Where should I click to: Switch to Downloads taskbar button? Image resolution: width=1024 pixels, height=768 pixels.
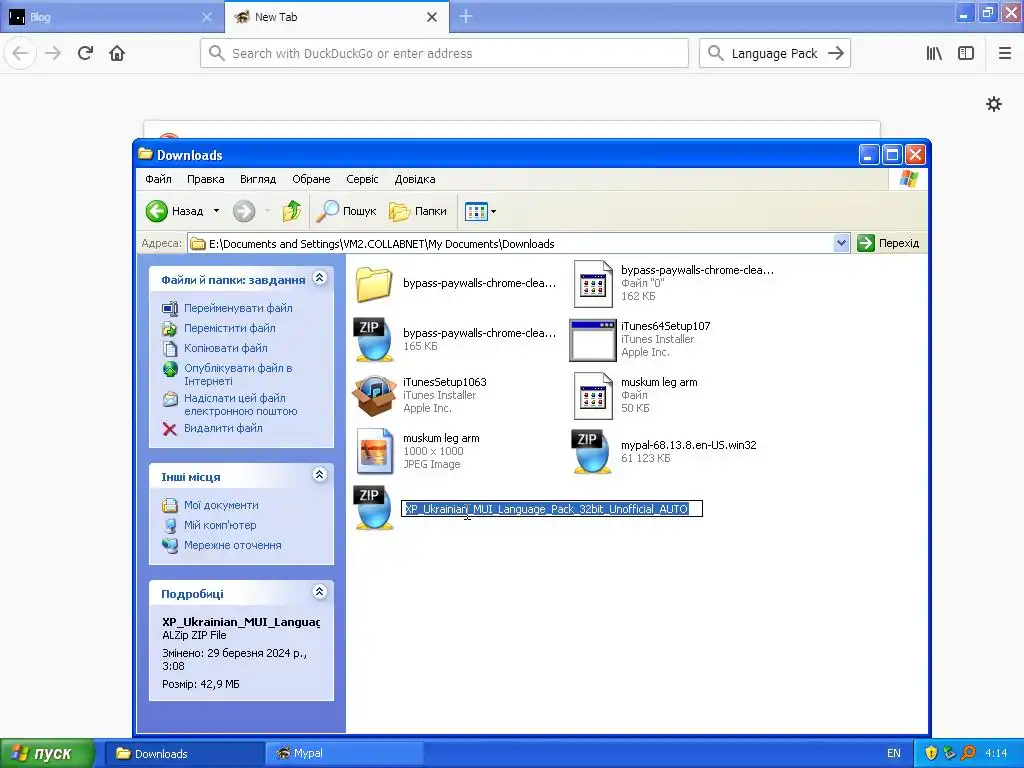click(x=185, y=754)
